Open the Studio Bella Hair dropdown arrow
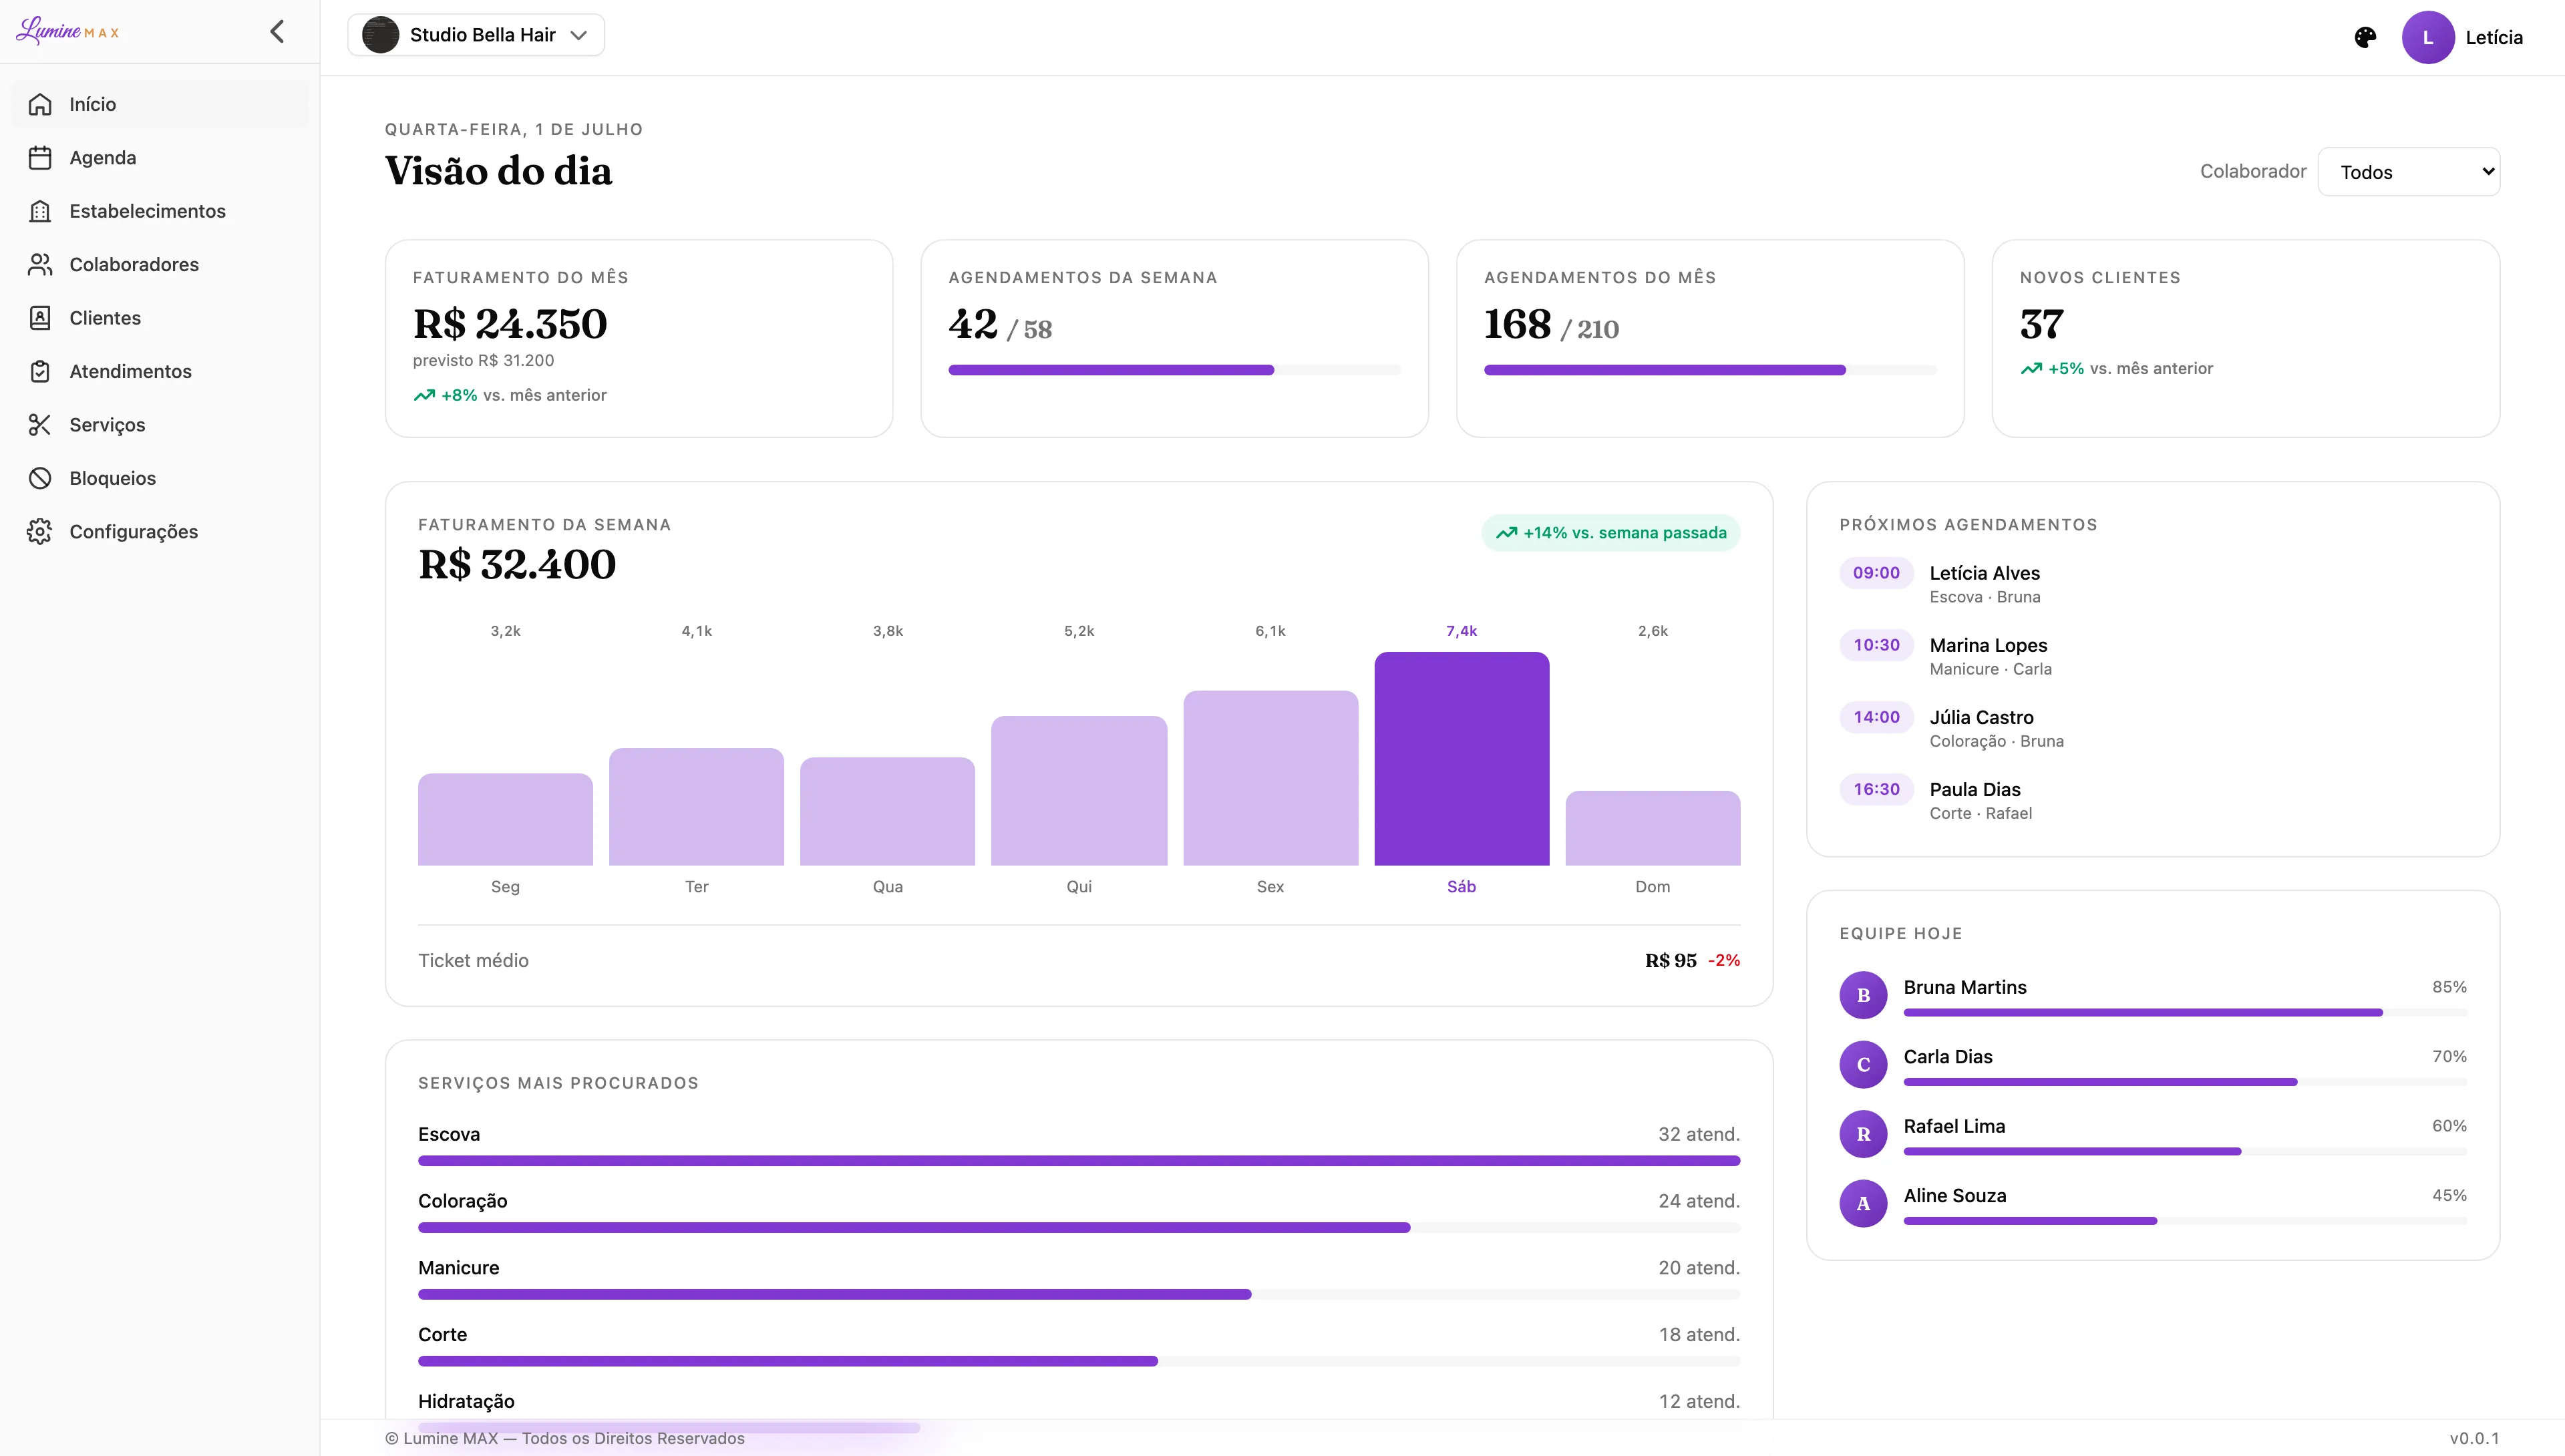Screen dimensions: 2565x1456 (x=578, y=35)
